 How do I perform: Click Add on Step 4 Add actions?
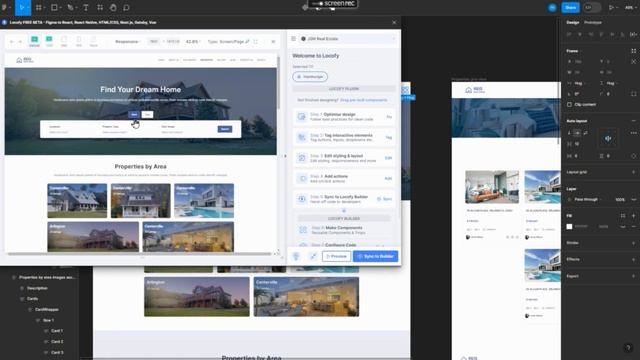pos(389,178)
